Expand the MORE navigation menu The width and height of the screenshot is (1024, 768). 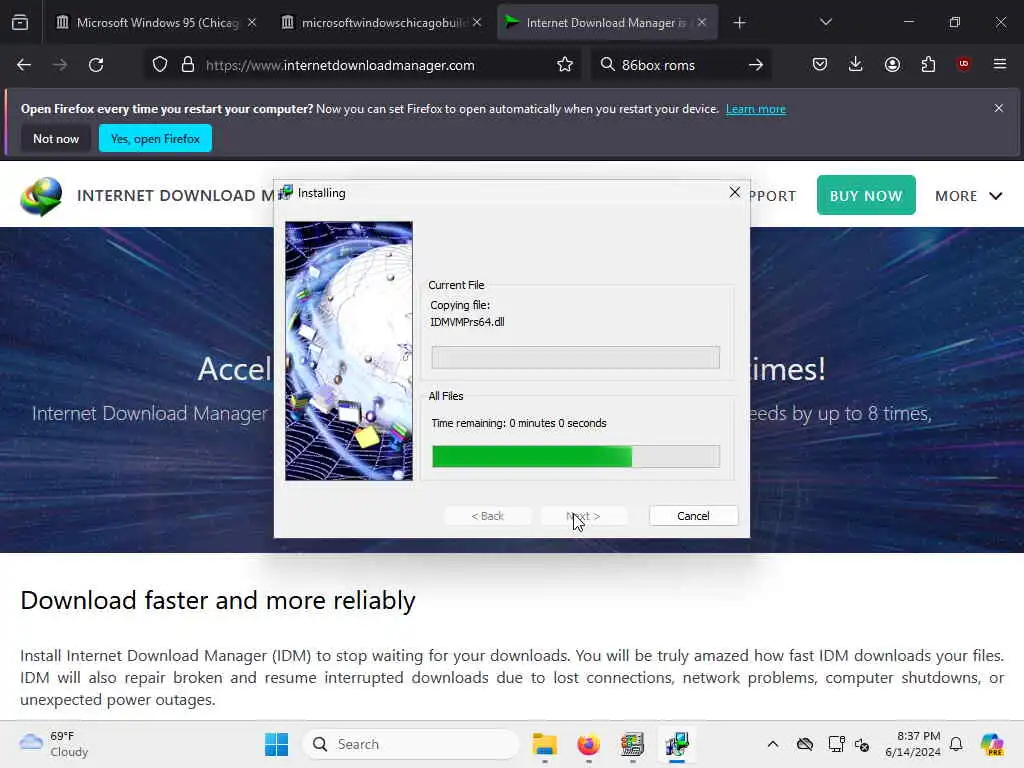[x=968, y=196]
